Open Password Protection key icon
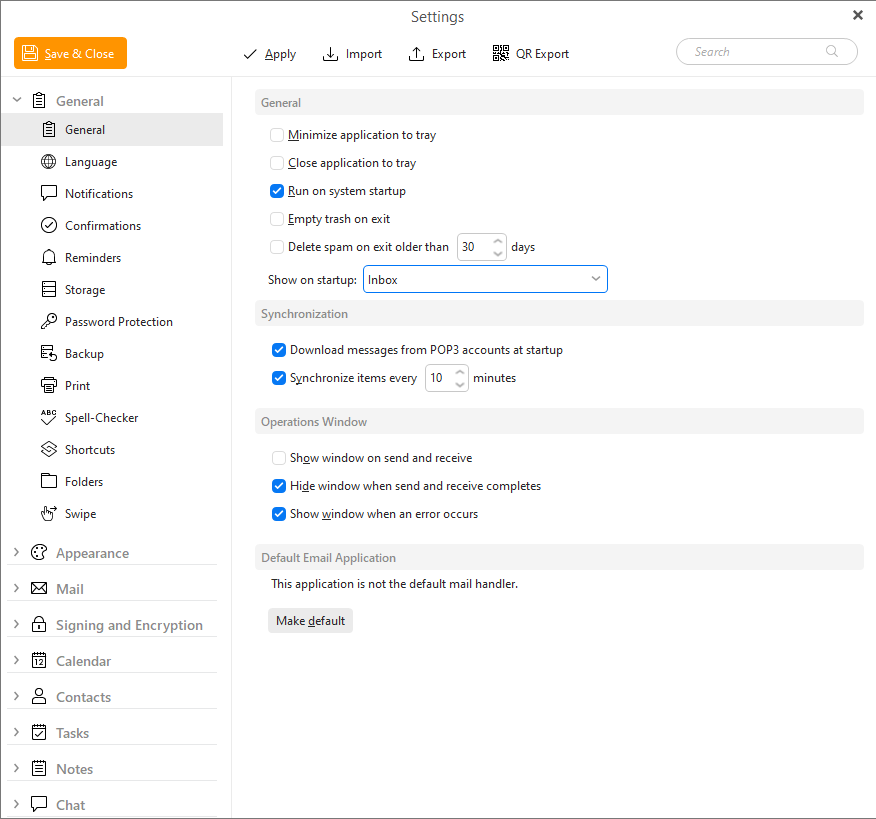The image size is (876, 819). [48, 322]
